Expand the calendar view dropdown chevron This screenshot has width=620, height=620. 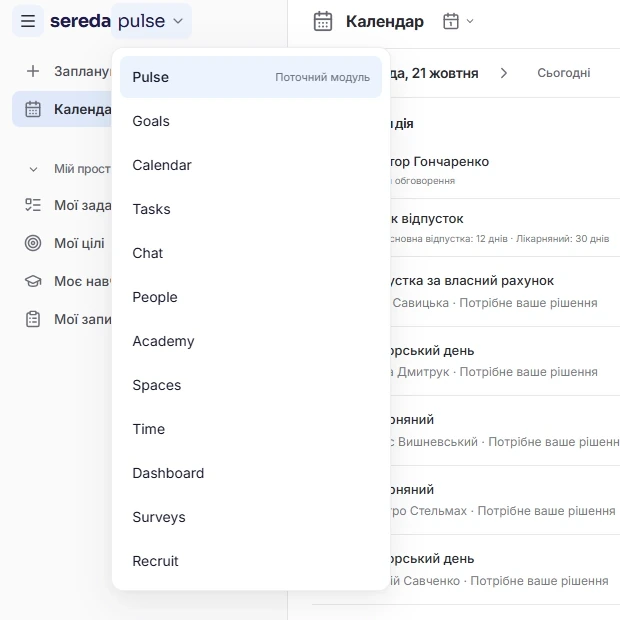tap(470, 21)
